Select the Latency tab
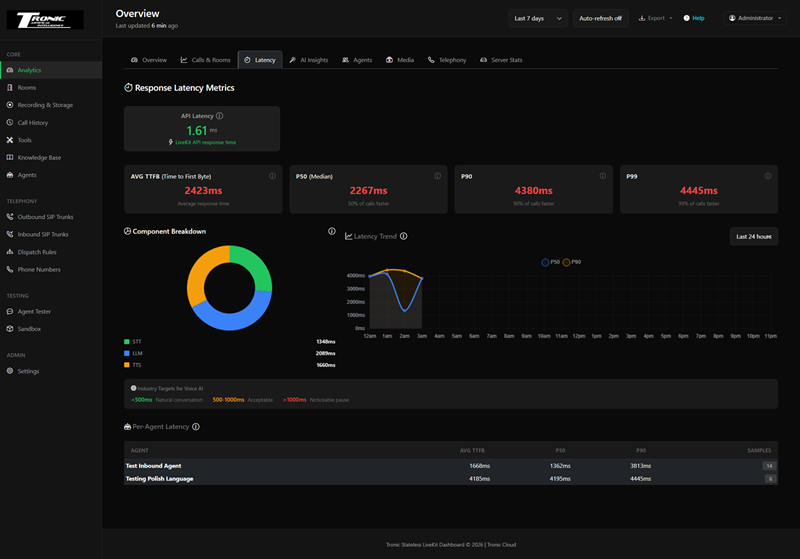 [x=260, y=60]
